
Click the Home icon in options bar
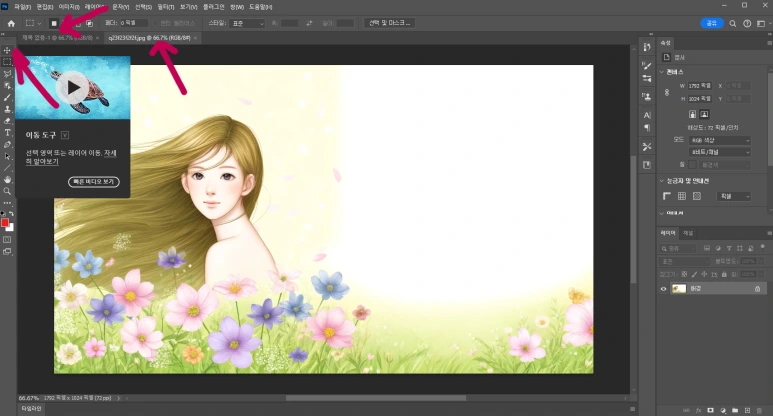coord(11,23)
